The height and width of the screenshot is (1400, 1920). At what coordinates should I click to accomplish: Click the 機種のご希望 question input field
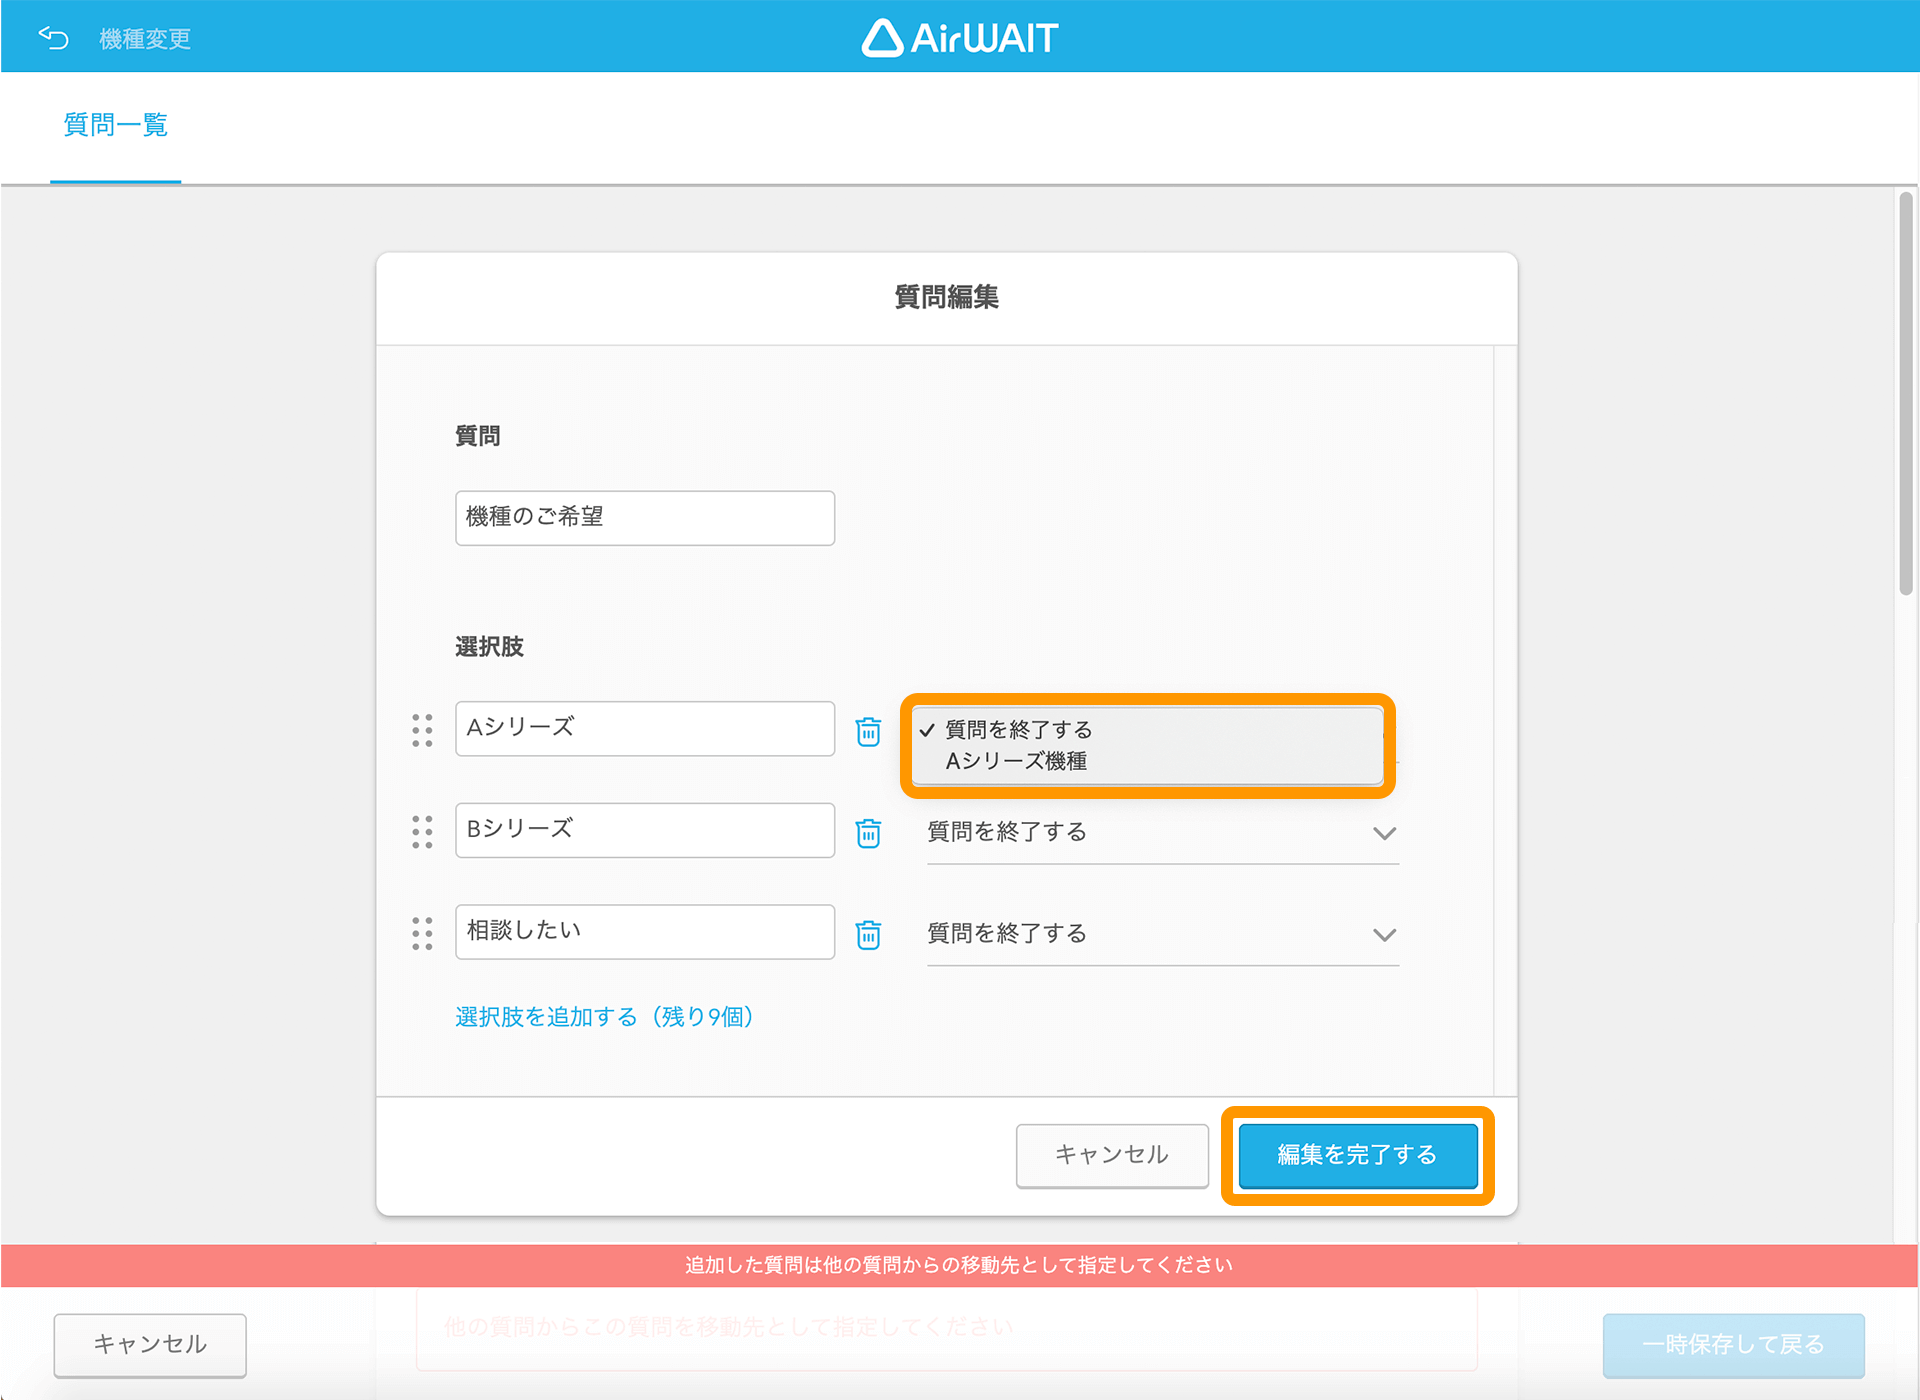tap(645, 517)
